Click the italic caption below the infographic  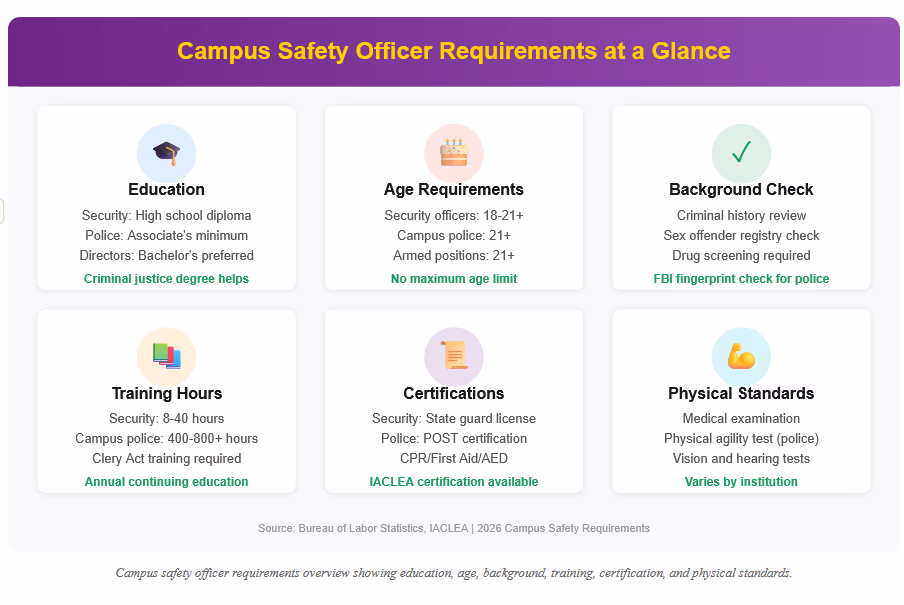pyautogui.click(x=453, y=573)
